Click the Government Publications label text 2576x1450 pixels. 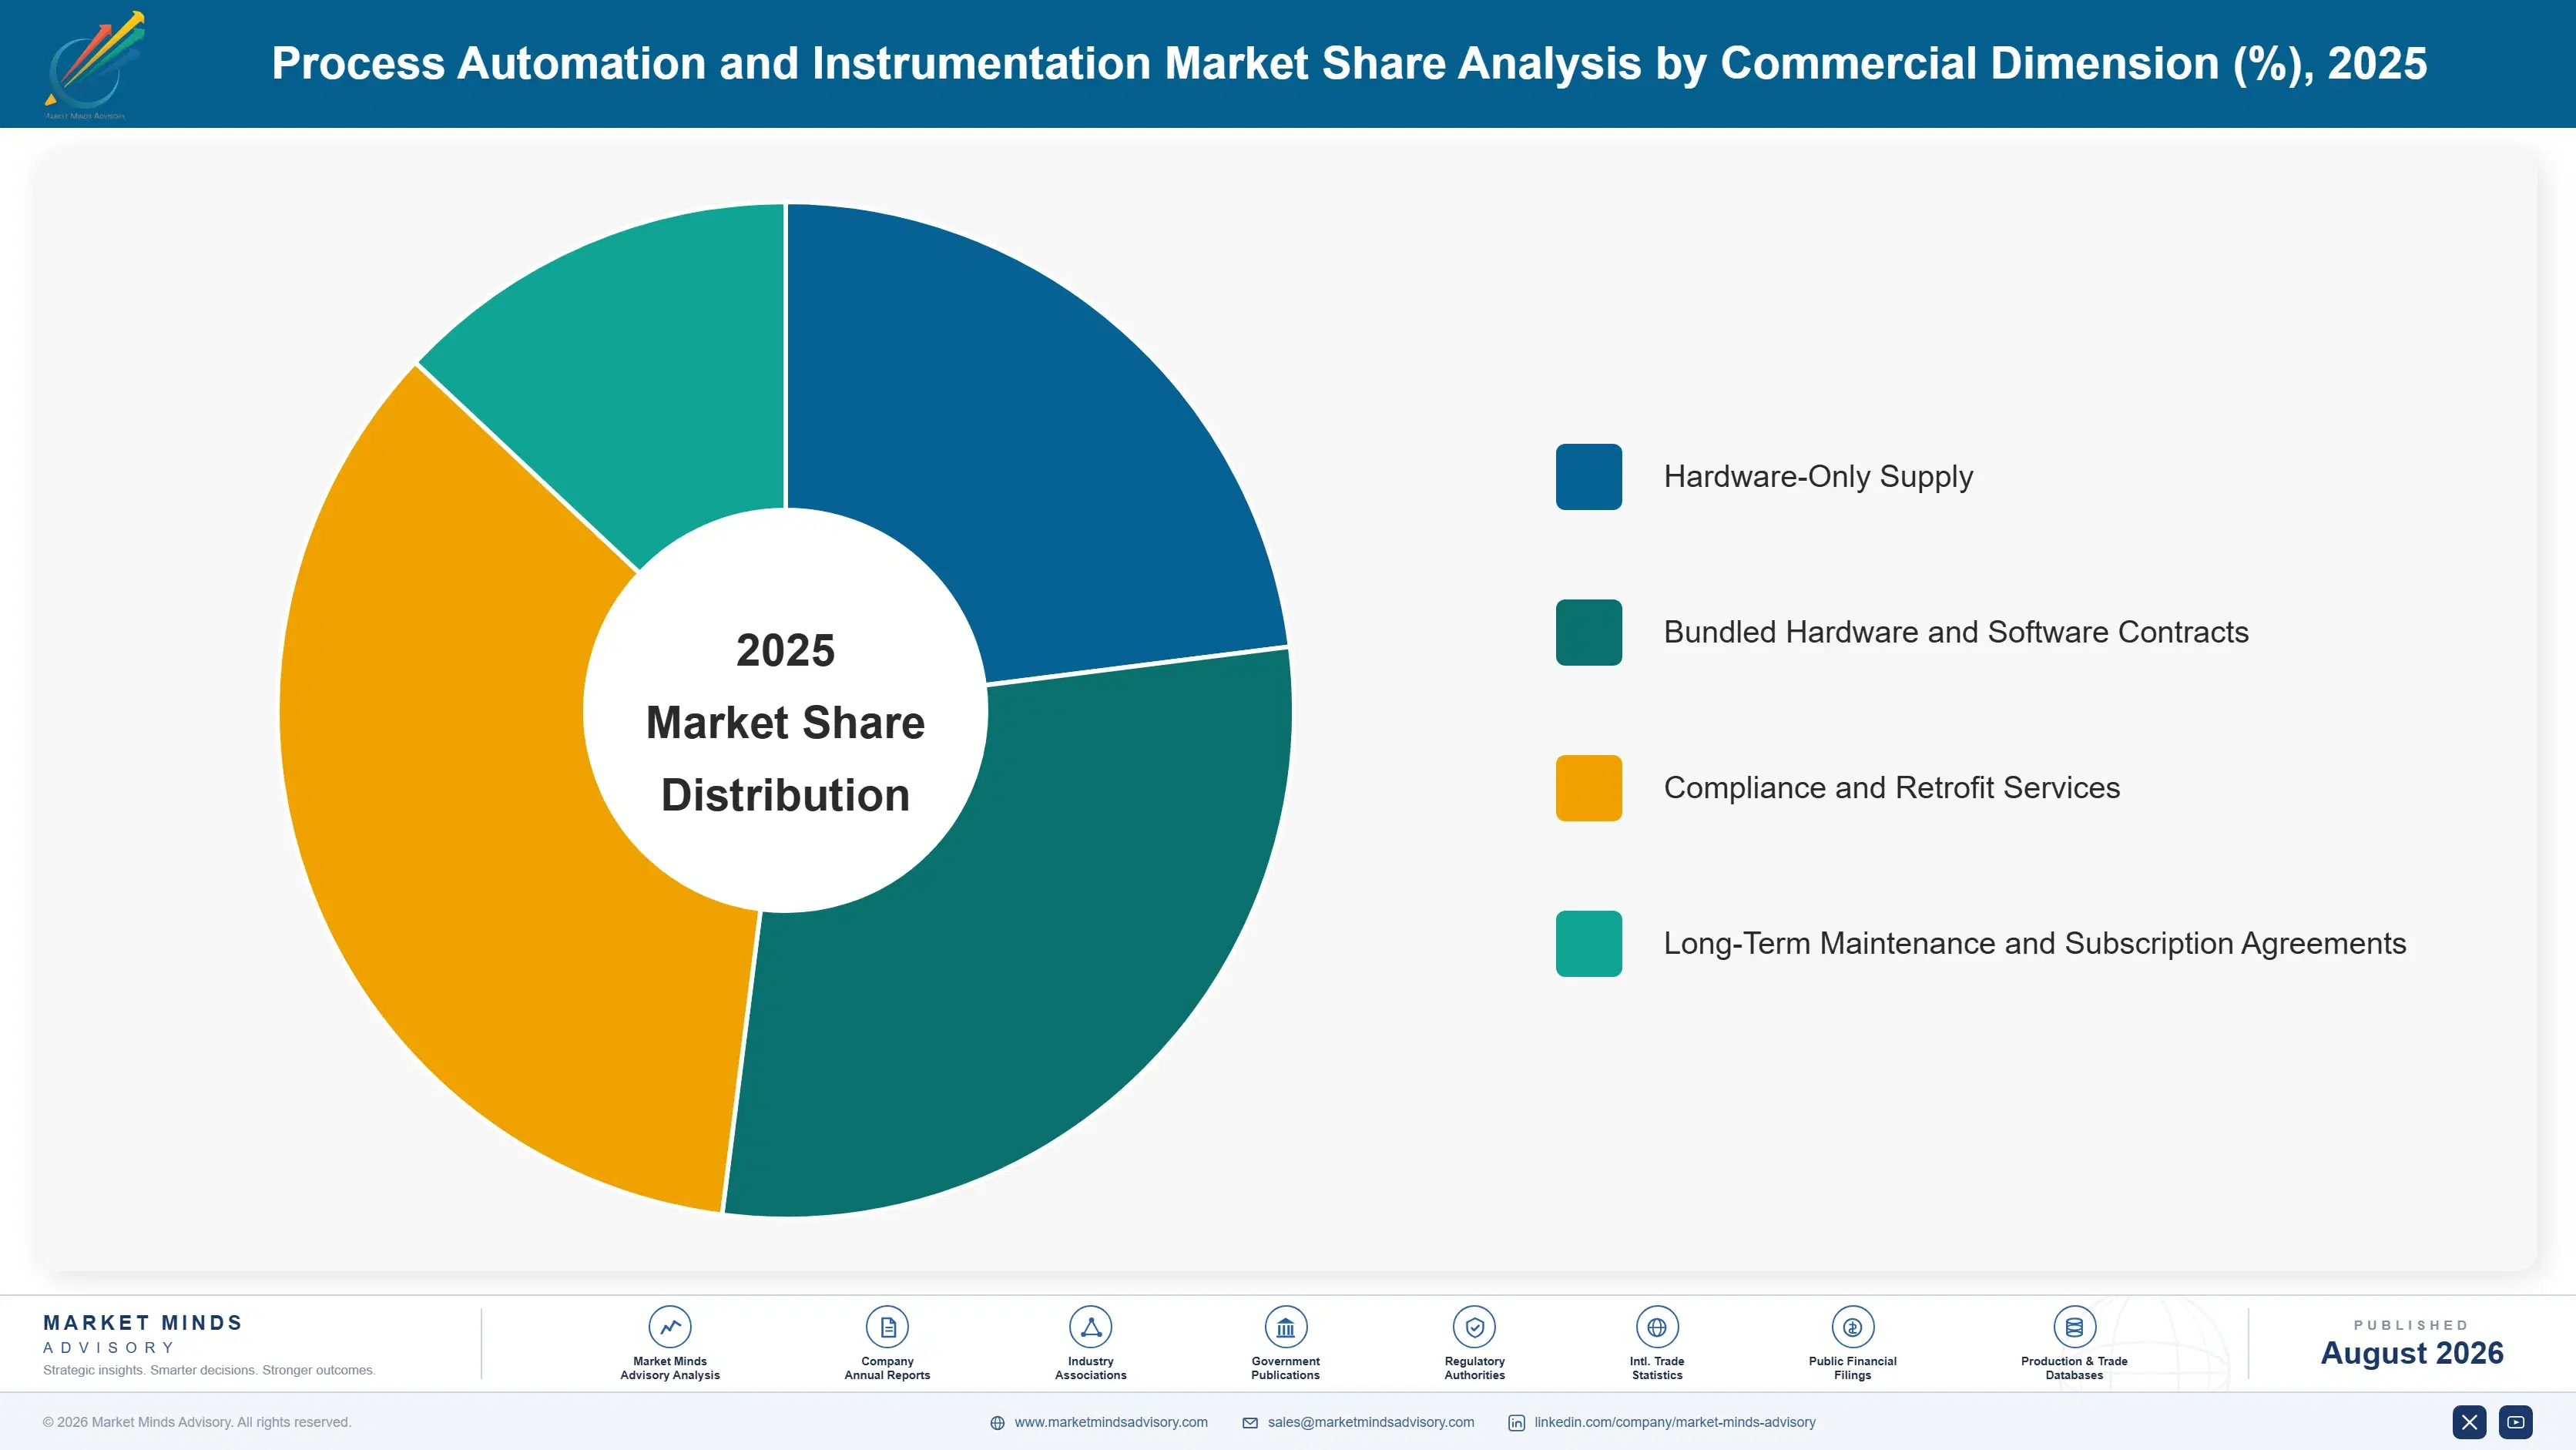pos(1286,1368)
